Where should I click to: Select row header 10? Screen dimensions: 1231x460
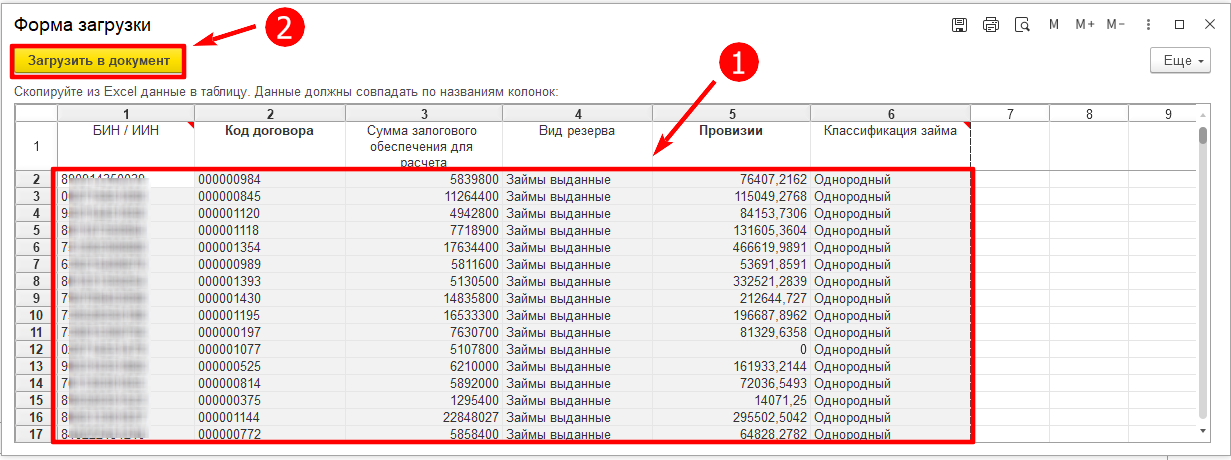[x=36, y=315]
